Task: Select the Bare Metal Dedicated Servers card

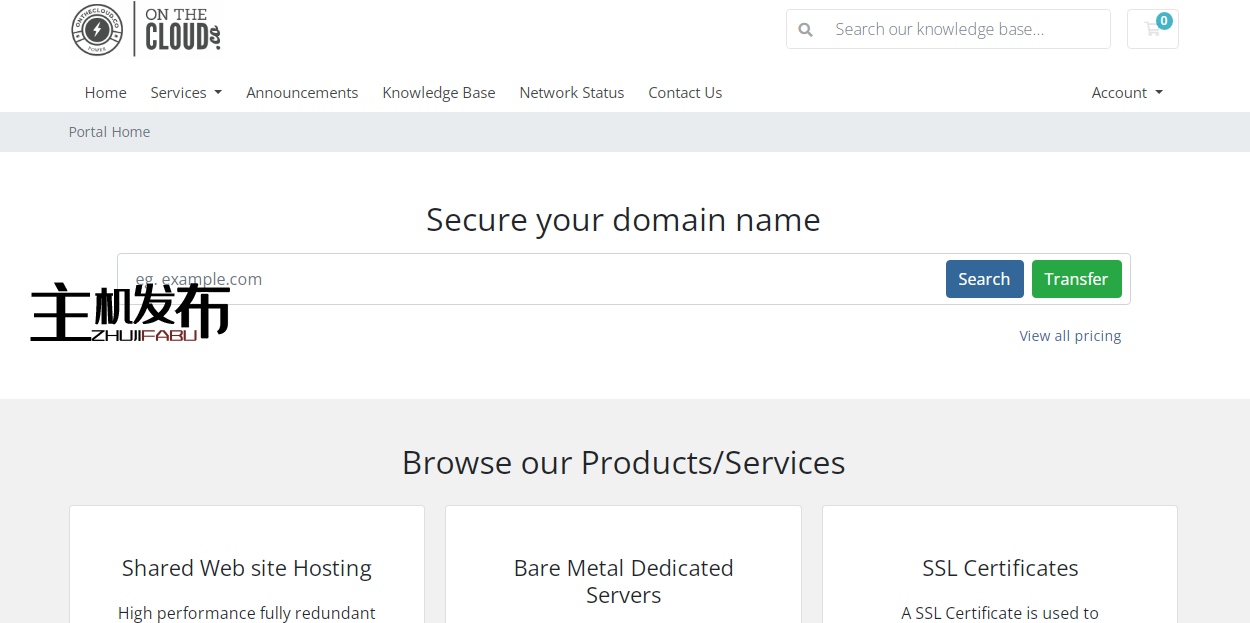Action: (623, 580)
